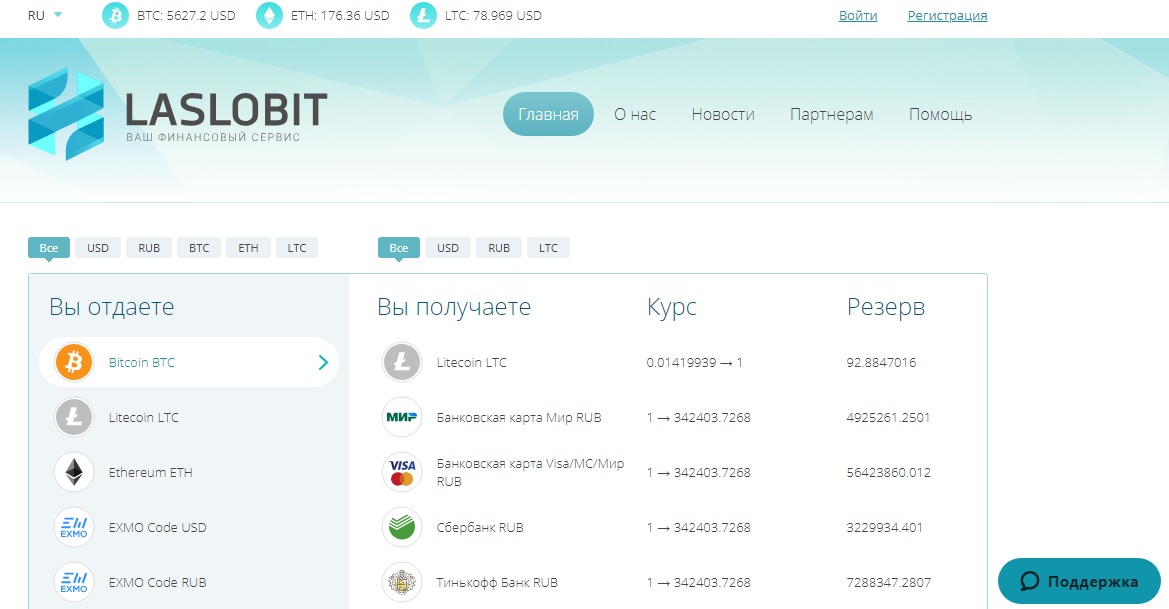This screenshot has width=1169, height=609.
Task: Filter receive currencies by USD
Action: click(448, 247)
